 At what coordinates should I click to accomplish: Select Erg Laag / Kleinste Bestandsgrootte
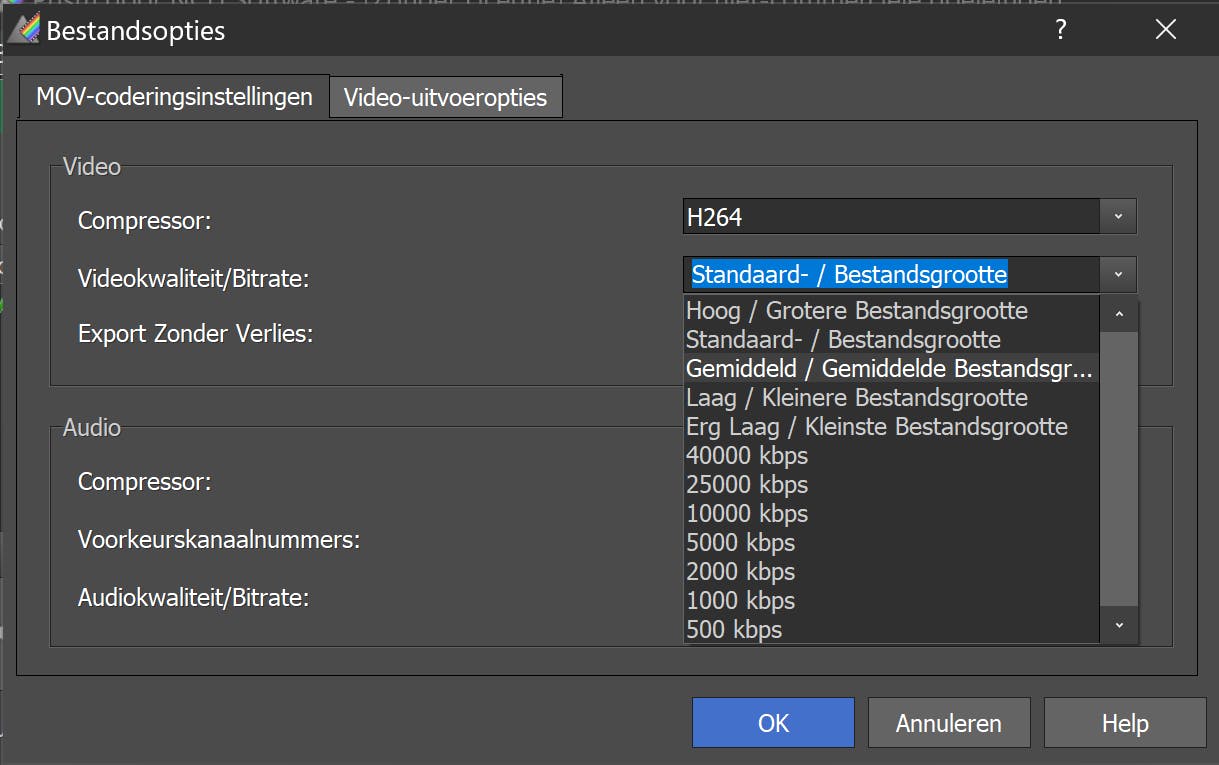[x=876, y=427]
